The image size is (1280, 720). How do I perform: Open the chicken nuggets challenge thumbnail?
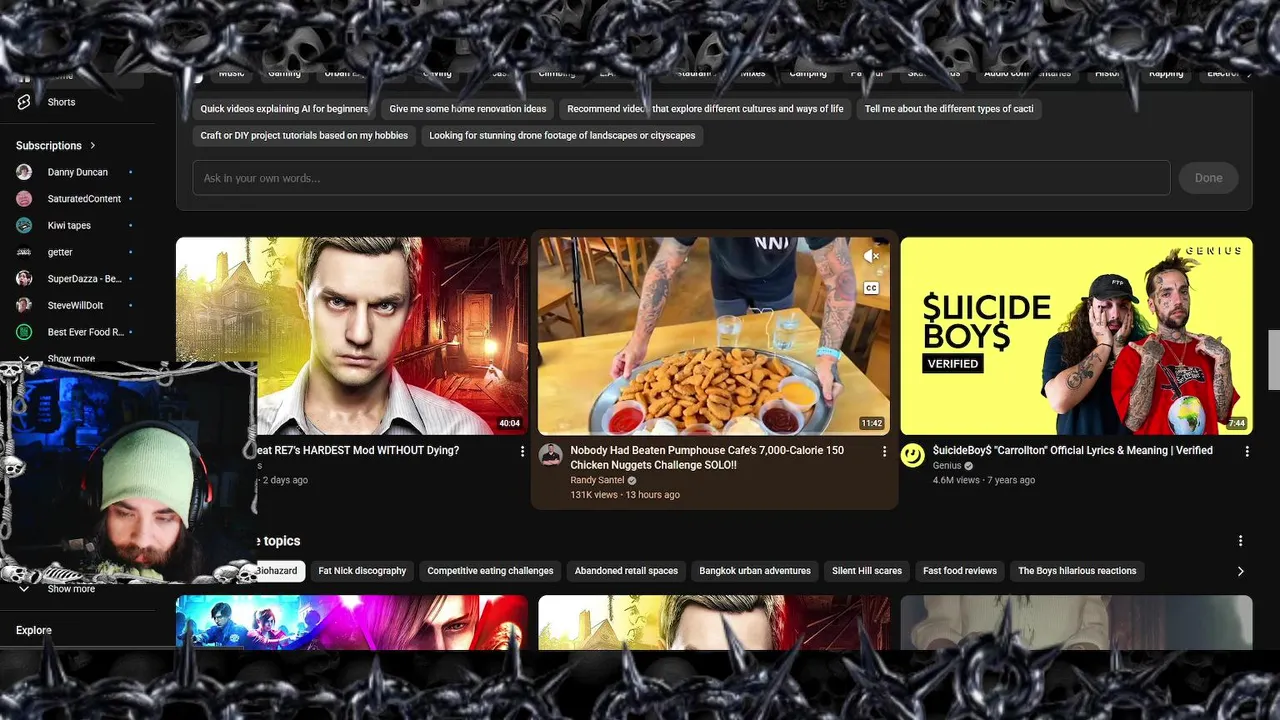click(x=714, y=336)
